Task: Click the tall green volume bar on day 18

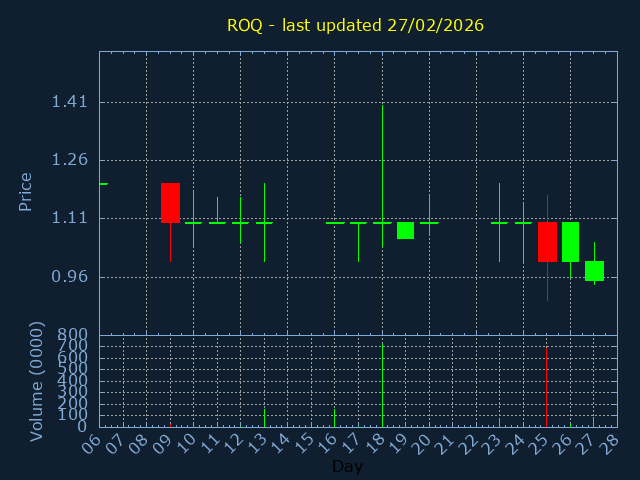Action: (x=382, y=385)
